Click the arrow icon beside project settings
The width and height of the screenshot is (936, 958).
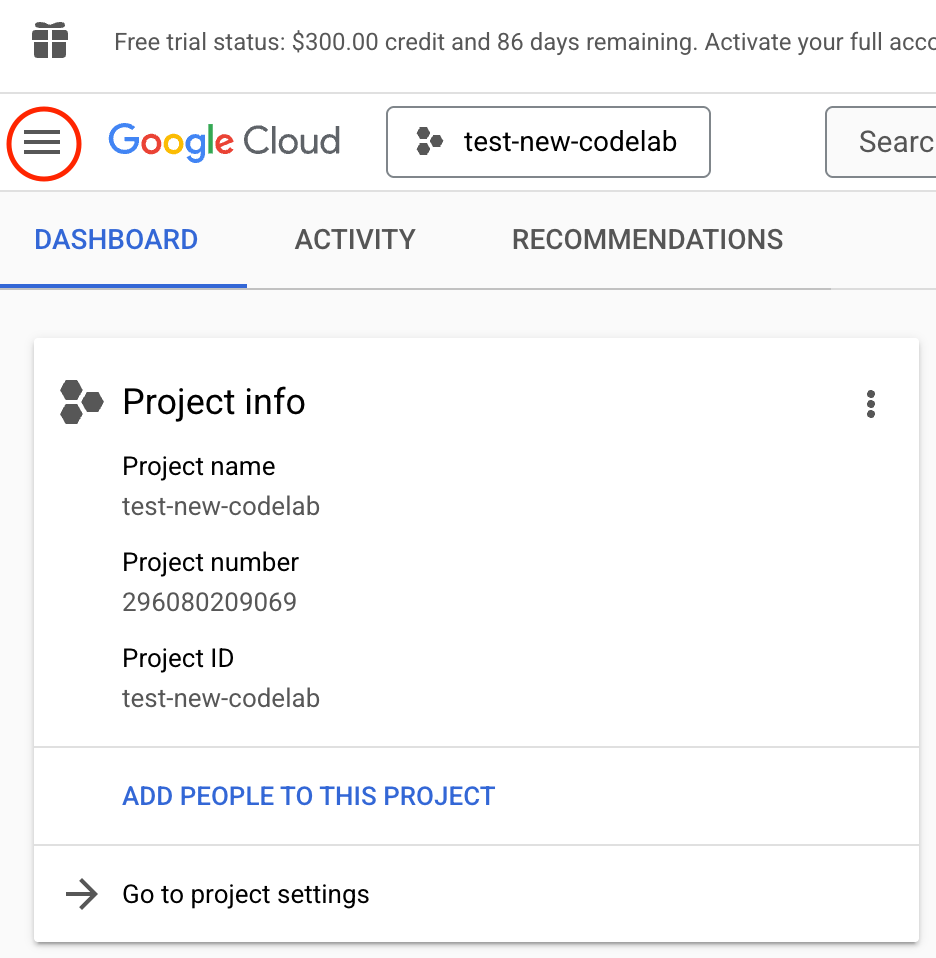[81, 894]
